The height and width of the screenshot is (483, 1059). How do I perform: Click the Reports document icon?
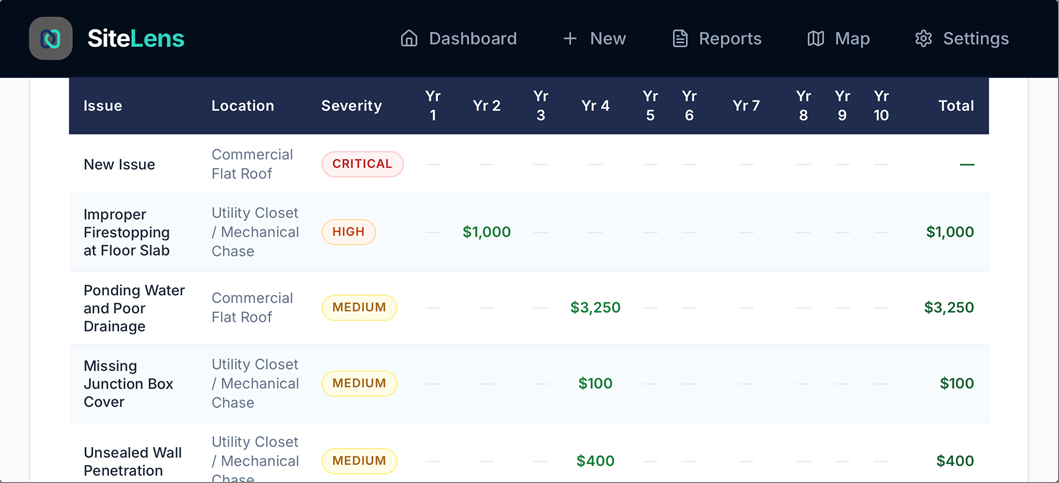pyautogui.click(x=680, y=39)
